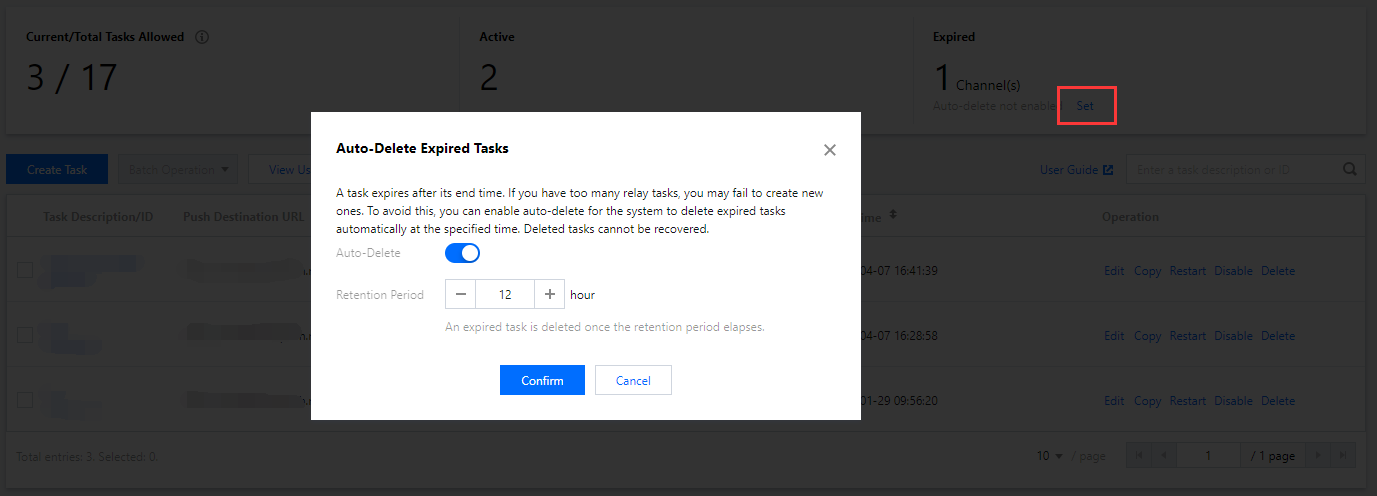Go to the next page using pagination arrow

coord(1318,456)
